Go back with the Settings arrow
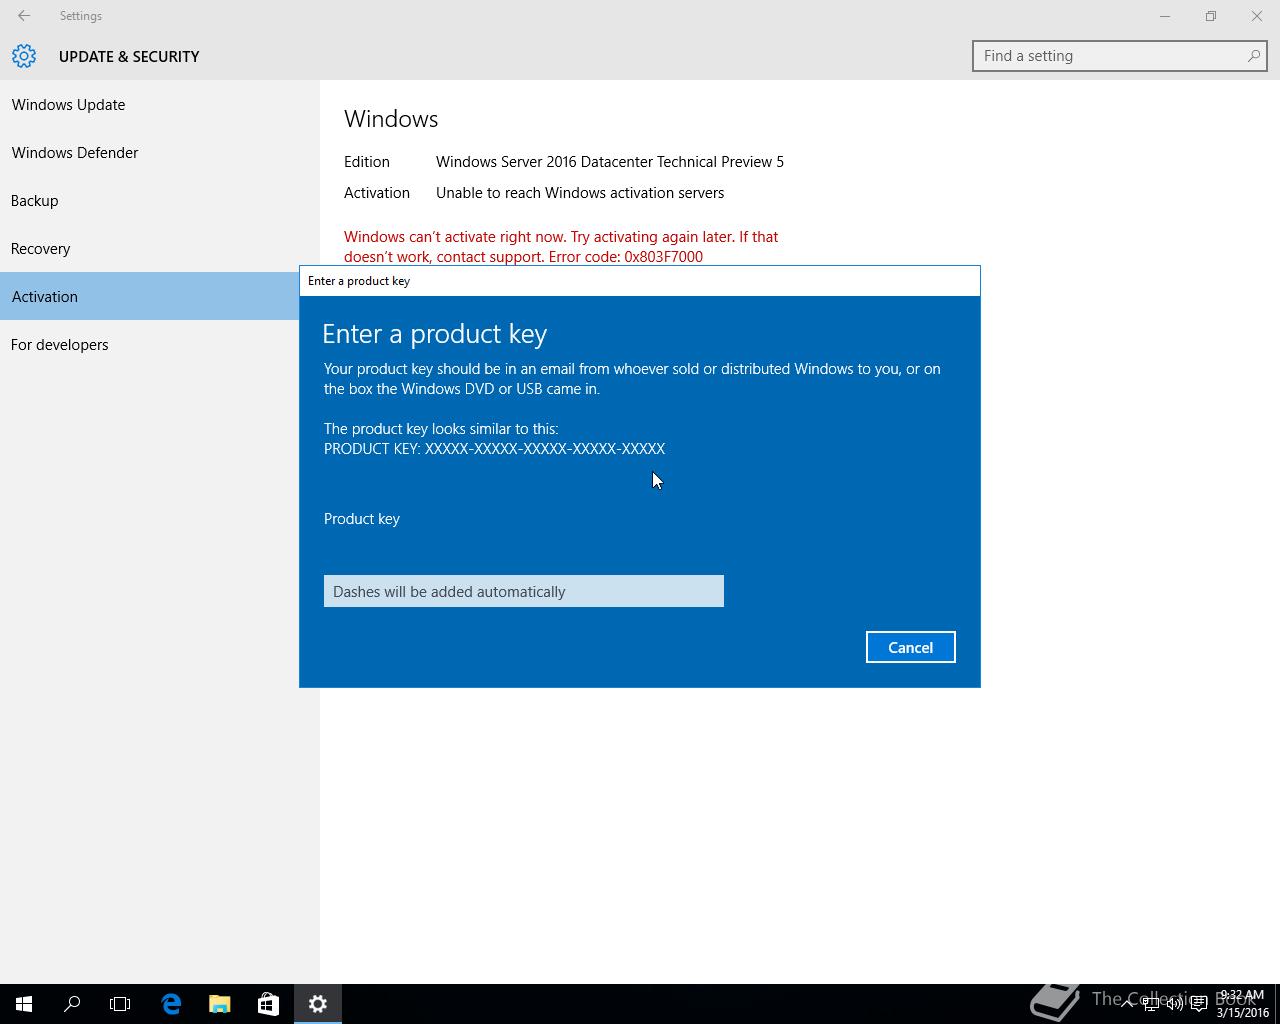This screenshot has width=1280, height=1024. tap(24, 16)
